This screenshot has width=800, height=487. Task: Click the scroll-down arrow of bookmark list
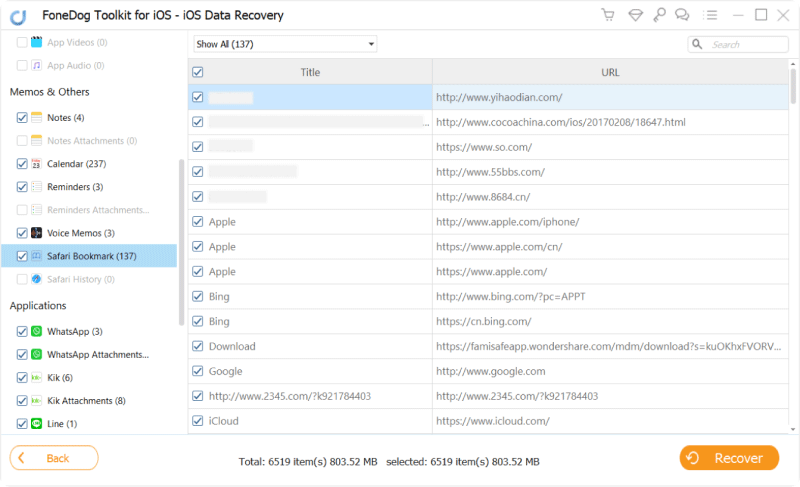pos(793,429)
